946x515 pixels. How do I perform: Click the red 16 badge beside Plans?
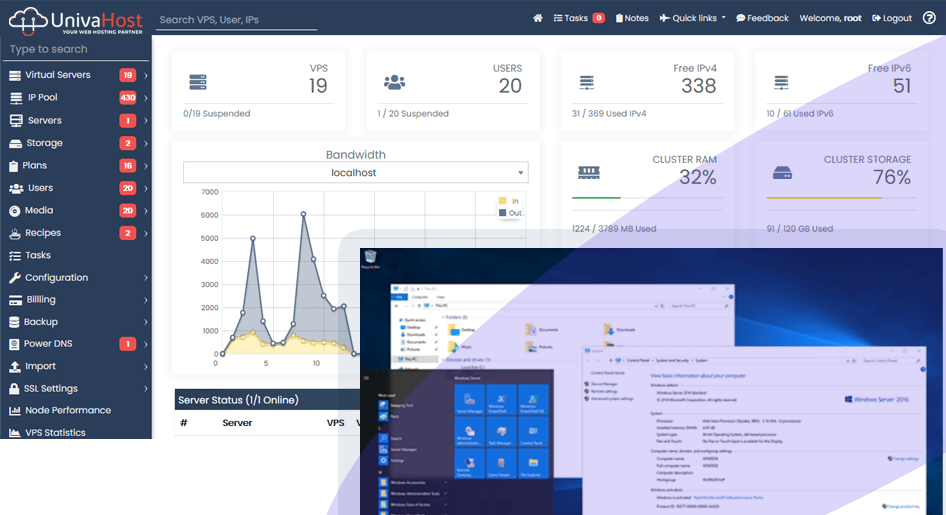pos(128,166)
